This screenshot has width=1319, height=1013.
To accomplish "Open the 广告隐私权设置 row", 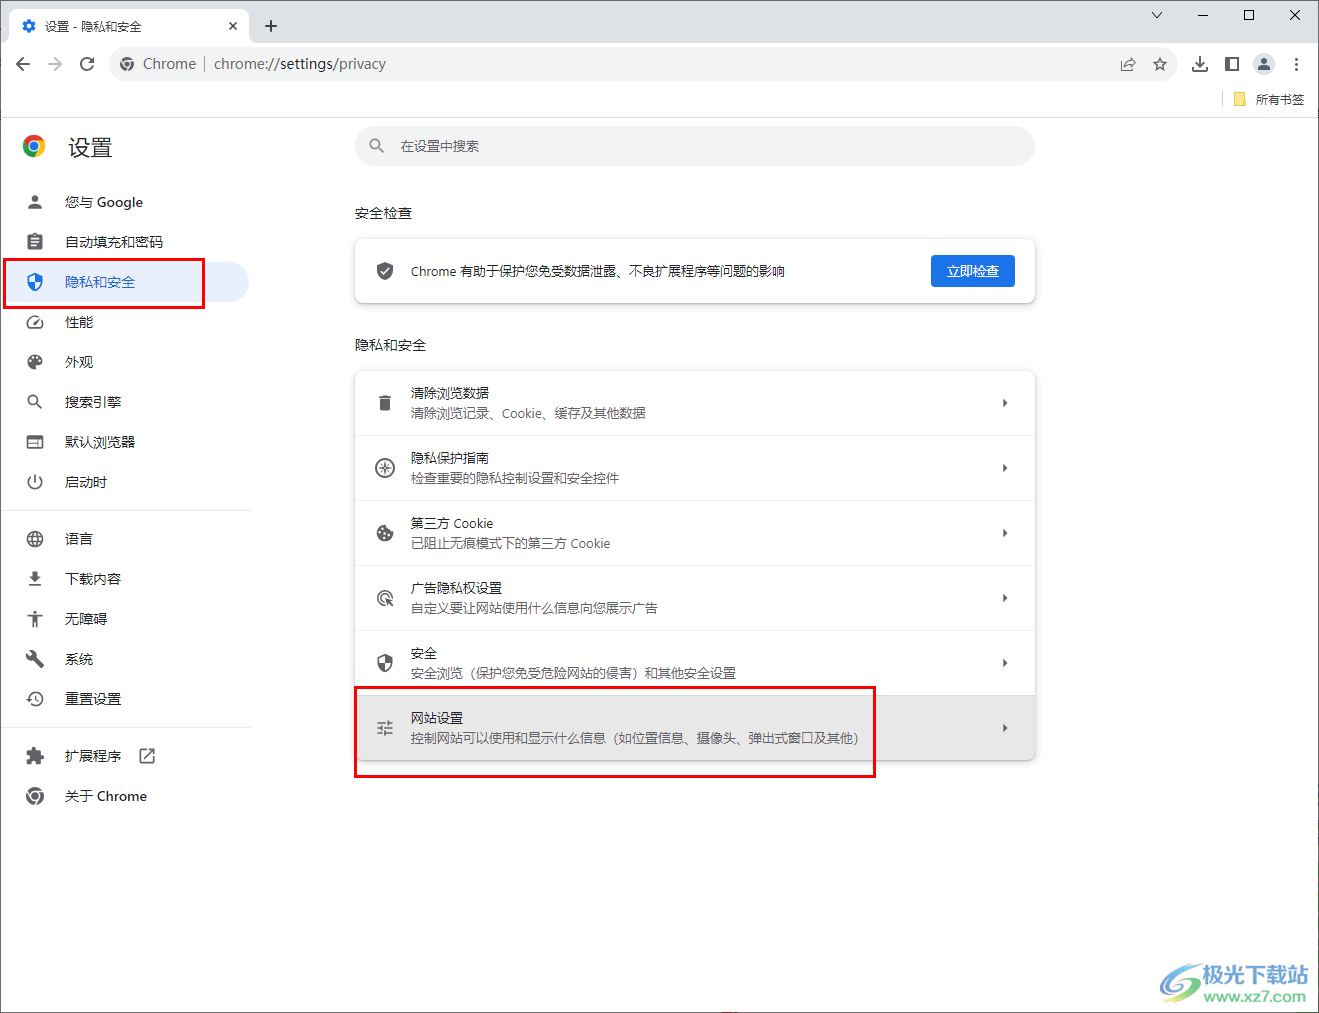I will pyautogui.click(x=695, y=598).
